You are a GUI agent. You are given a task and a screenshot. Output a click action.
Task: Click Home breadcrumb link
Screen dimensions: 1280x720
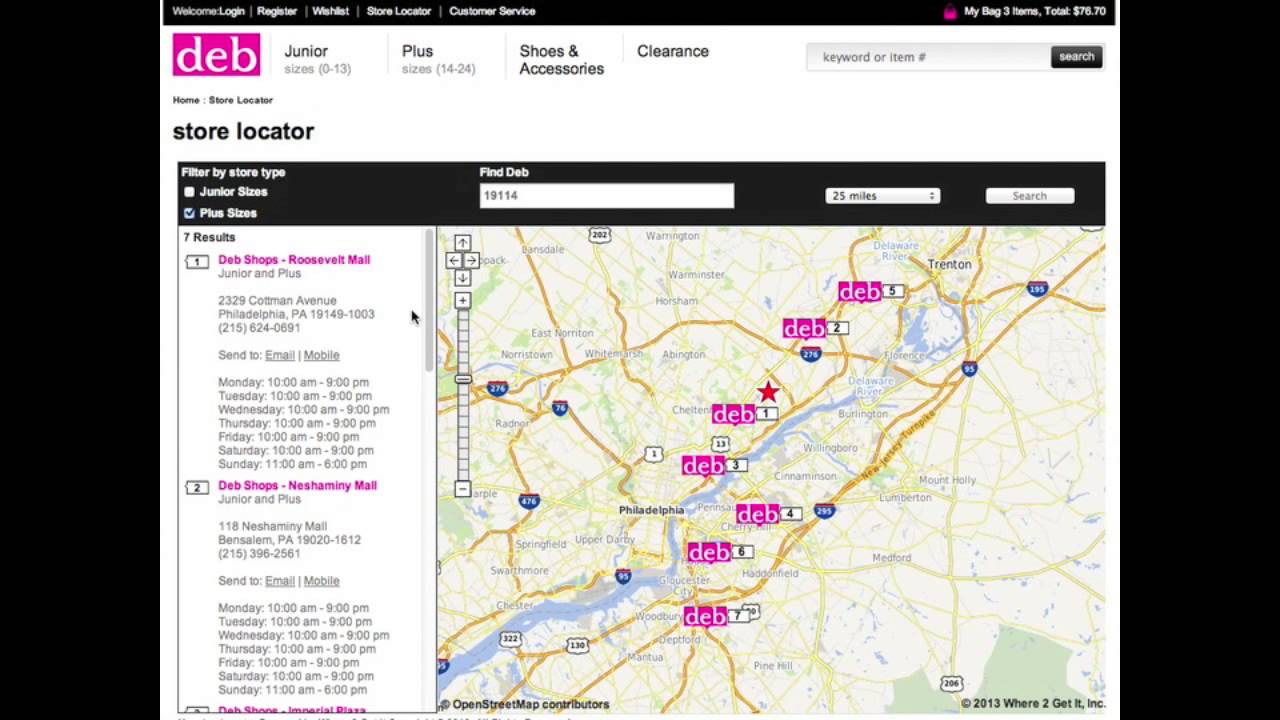186,100
